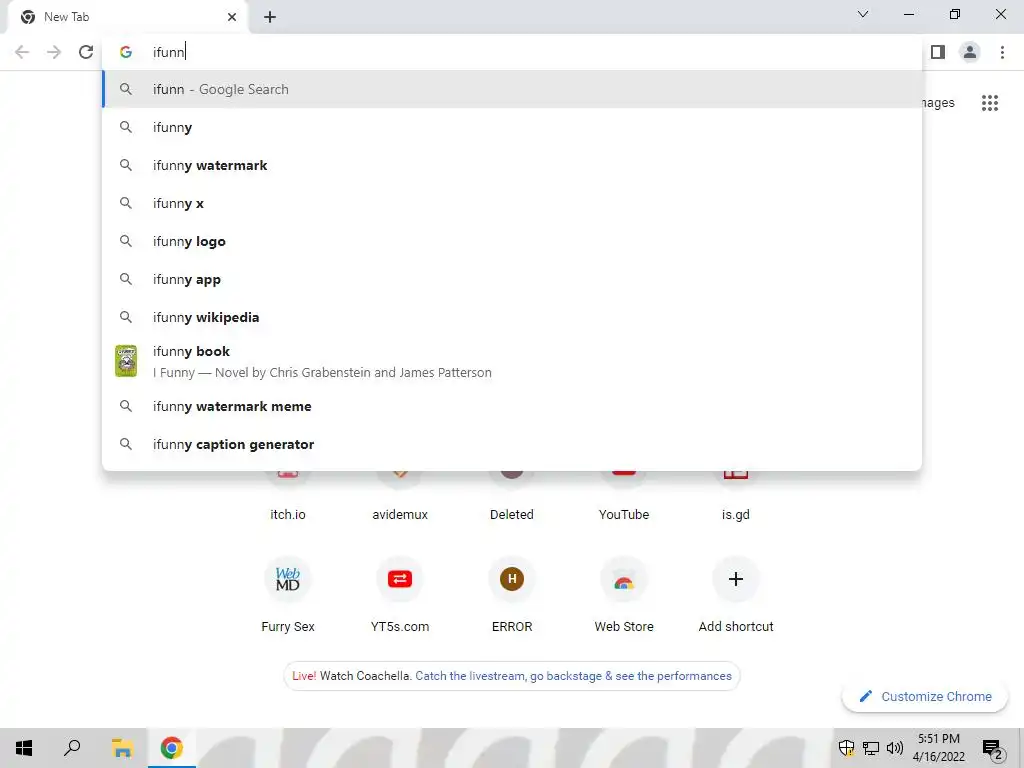This screenshot has width=1024, height=768.
Task: Open the Windows Start menu
Action: (24, 748)
